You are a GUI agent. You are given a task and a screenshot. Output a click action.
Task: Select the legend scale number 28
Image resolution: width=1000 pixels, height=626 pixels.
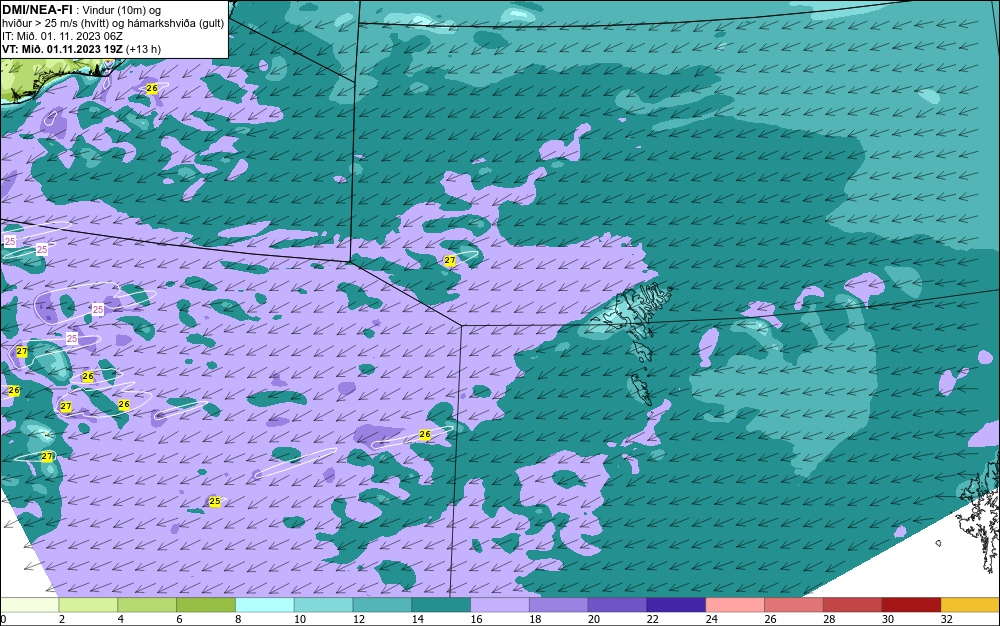pos(828,619)
